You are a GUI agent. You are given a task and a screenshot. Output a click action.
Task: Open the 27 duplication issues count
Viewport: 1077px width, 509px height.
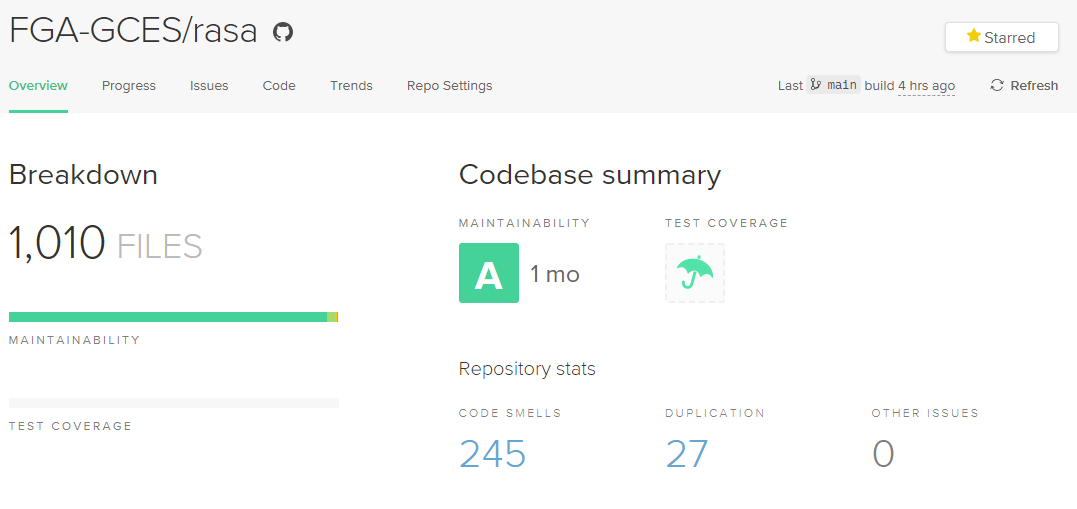pos(687,453)
